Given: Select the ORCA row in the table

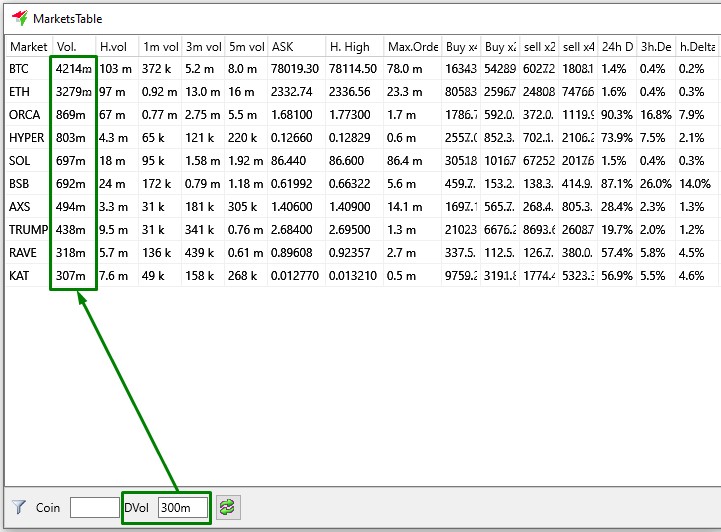Looking at the screenshot, I should pos(24,115).
